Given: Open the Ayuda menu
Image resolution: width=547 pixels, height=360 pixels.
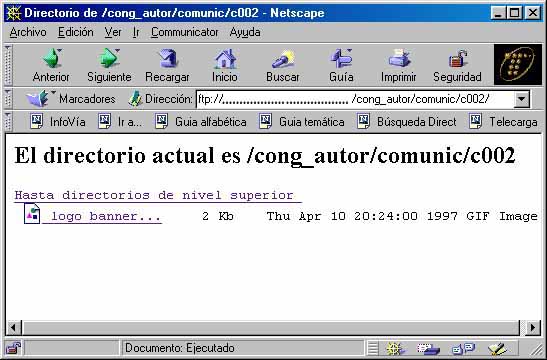Looking at the screenshot, I should point(245,32).
